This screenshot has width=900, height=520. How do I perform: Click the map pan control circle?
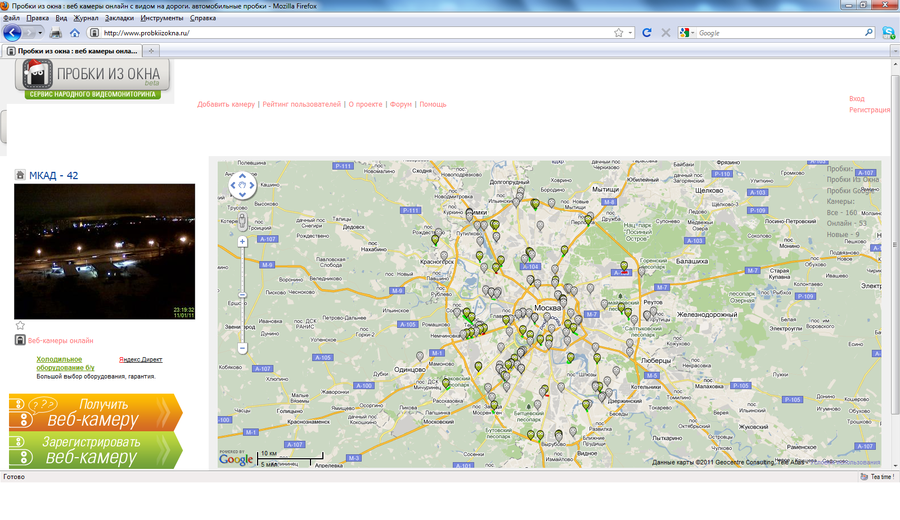(242, 185)
